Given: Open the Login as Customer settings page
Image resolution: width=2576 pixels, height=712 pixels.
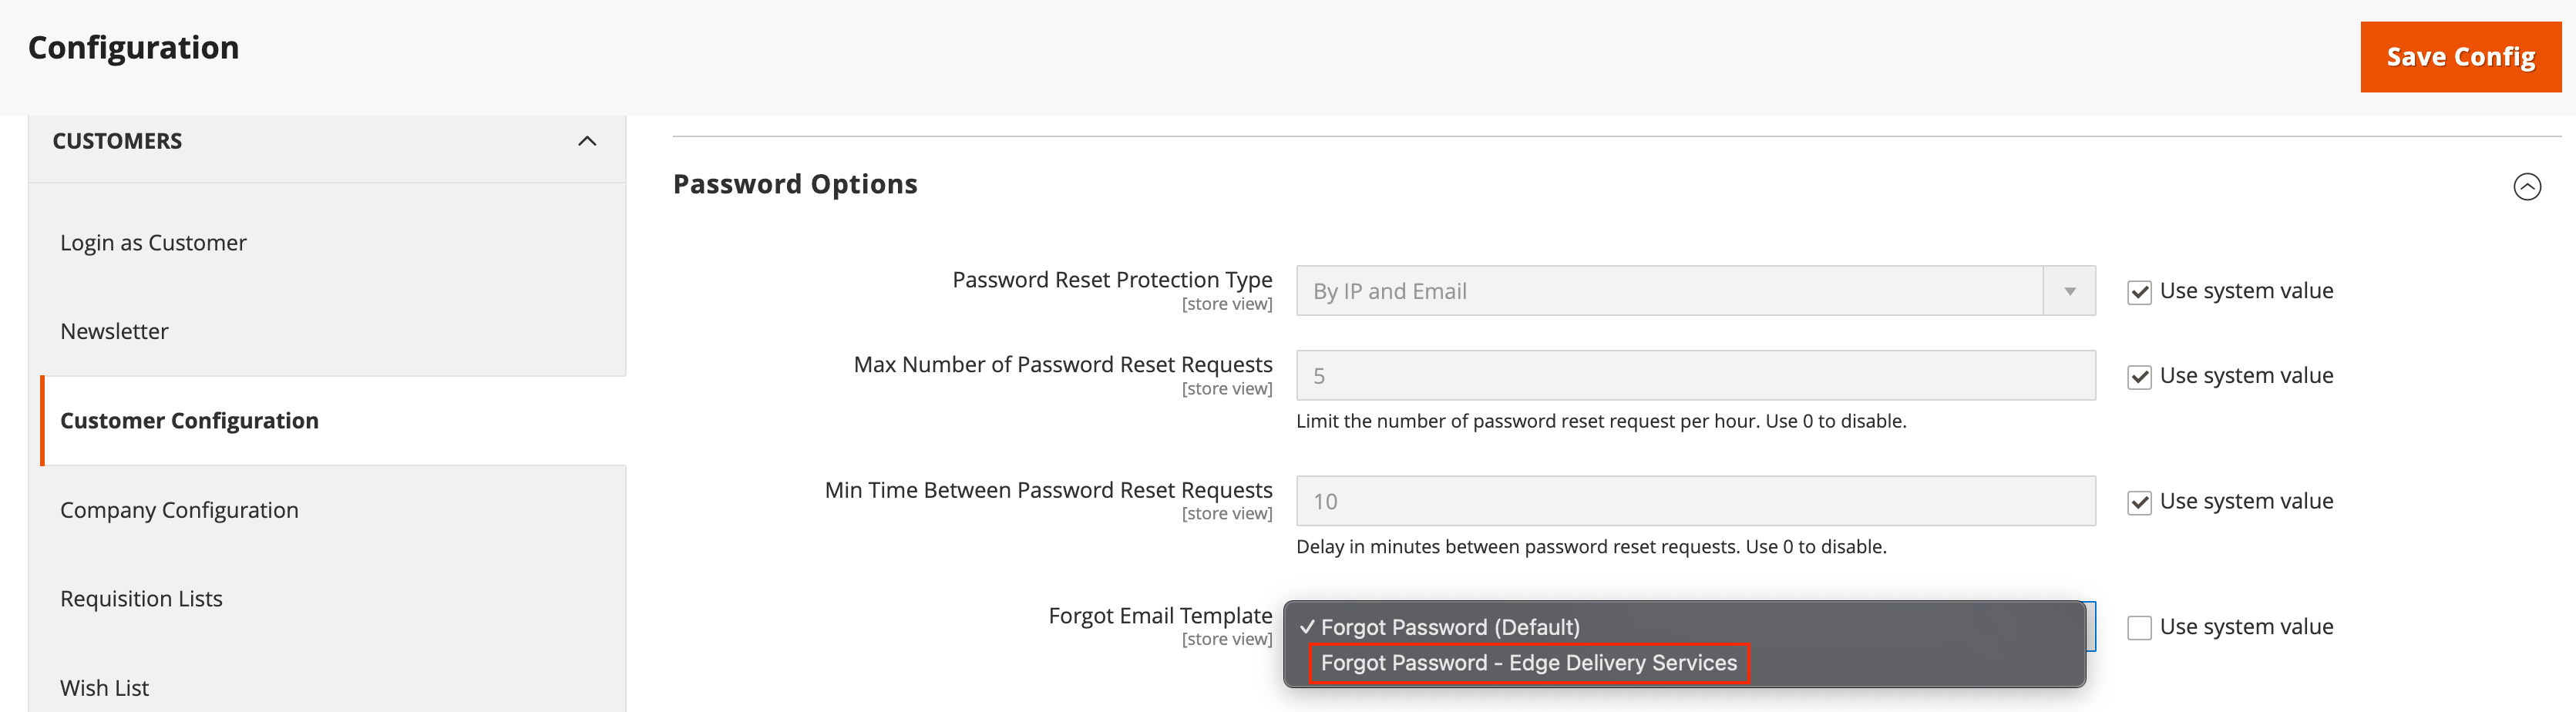Looking at the screenshot, I should [153, 242].
